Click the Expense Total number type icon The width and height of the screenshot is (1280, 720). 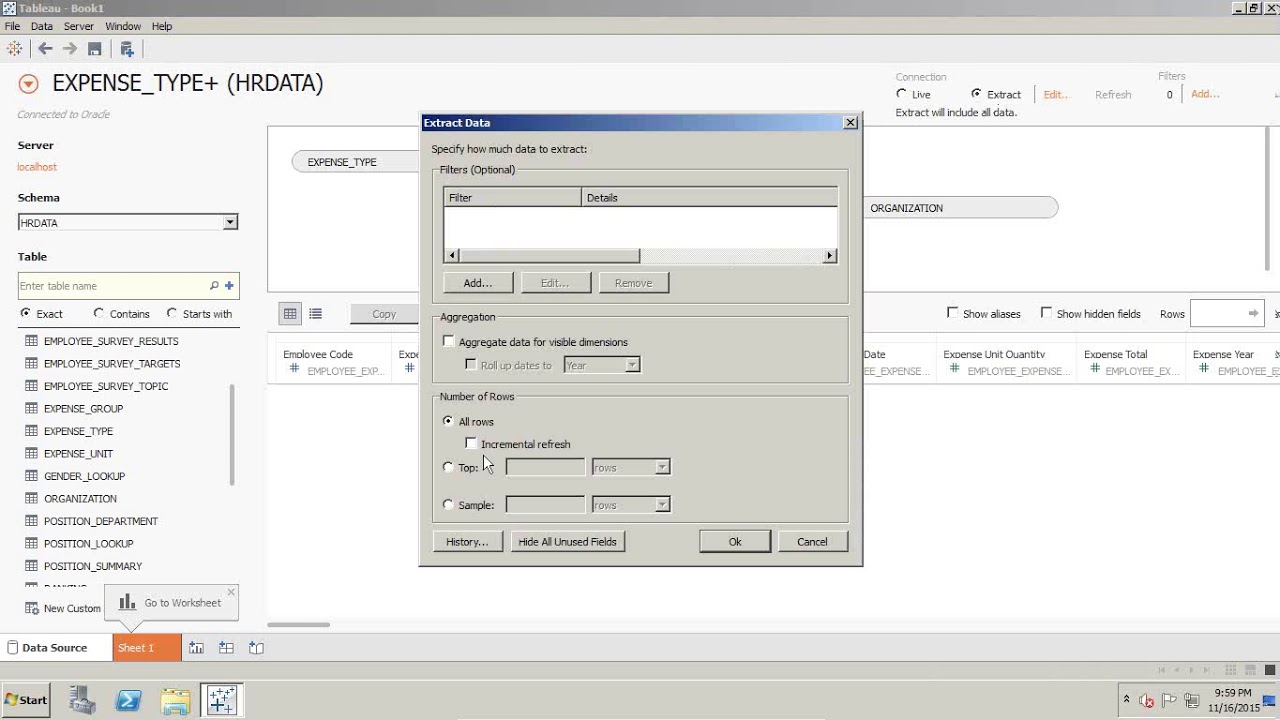1095,370
